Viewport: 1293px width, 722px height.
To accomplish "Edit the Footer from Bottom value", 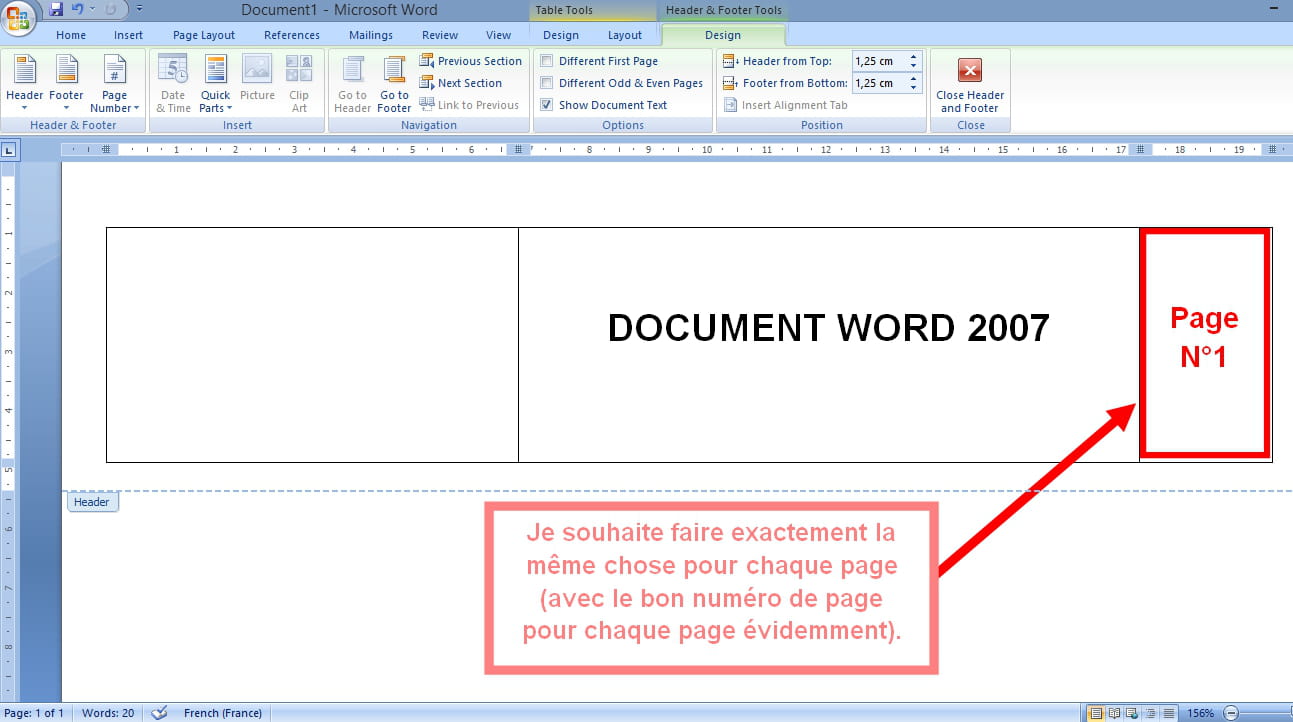I will click(x=878, y=83).
